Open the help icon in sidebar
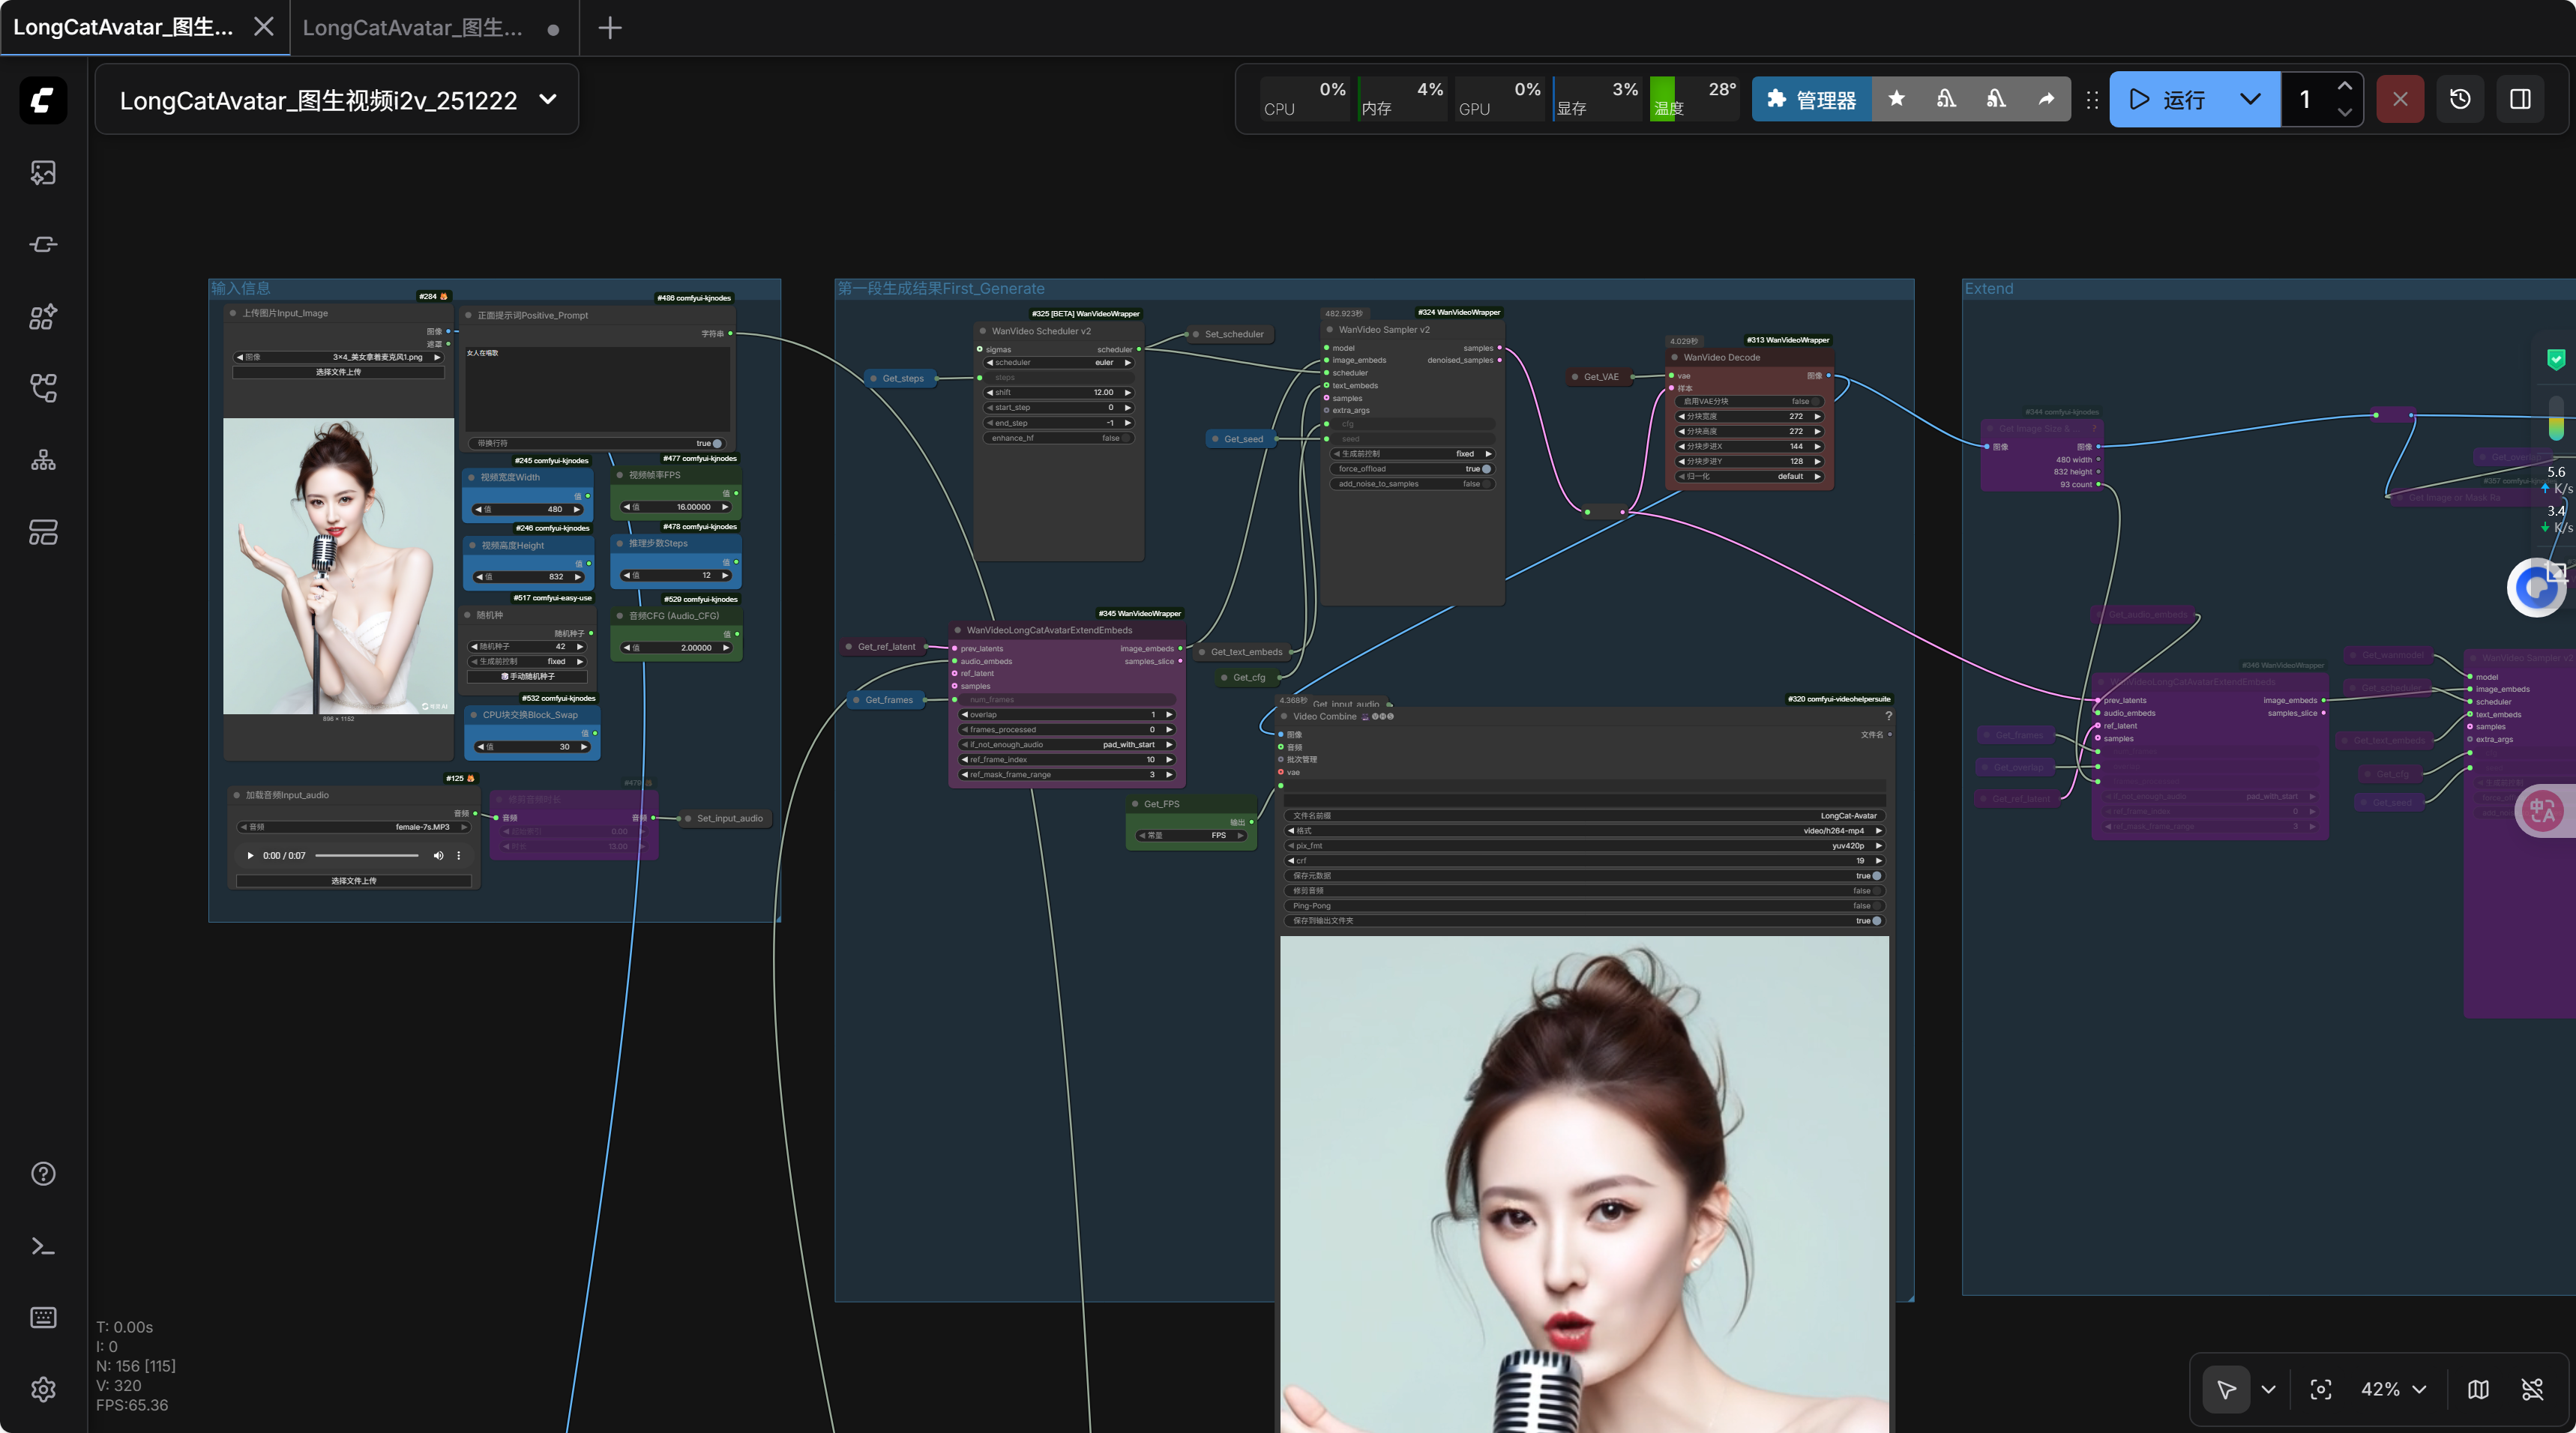This screenshot has width=2576, height=1433. 43,1174
